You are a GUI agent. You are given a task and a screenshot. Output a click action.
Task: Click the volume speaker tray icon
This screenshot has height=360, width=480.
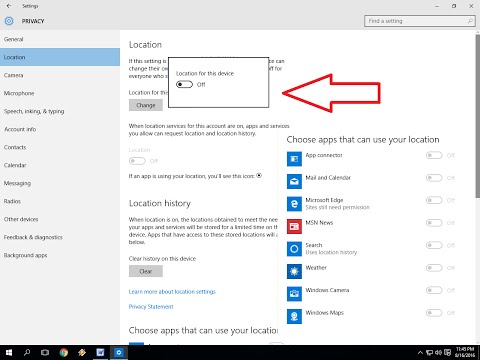438,353
